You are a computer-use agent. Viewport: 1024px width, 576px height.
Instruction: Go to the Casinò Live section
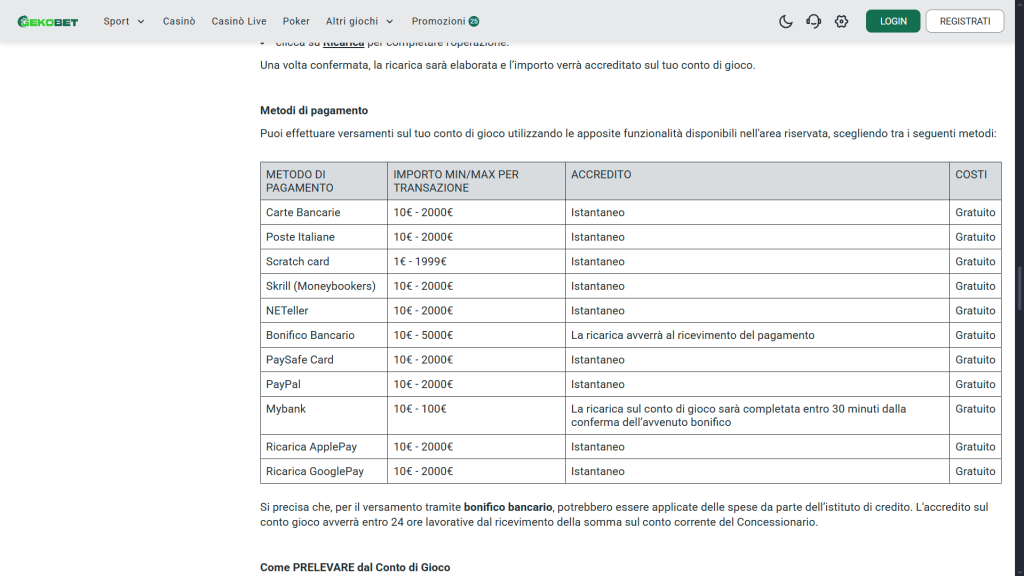(239, 21)
